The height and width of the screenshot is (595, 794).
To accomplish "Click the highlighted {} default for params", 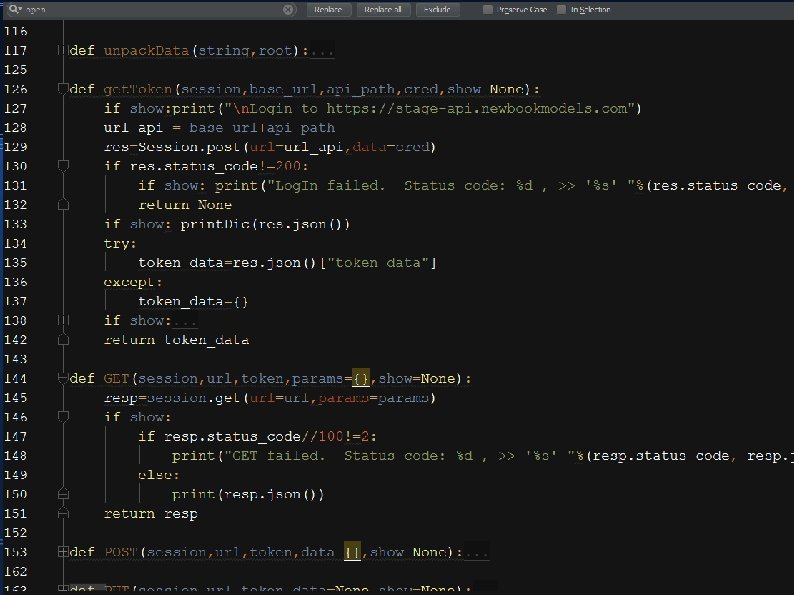I will [361, 378].
